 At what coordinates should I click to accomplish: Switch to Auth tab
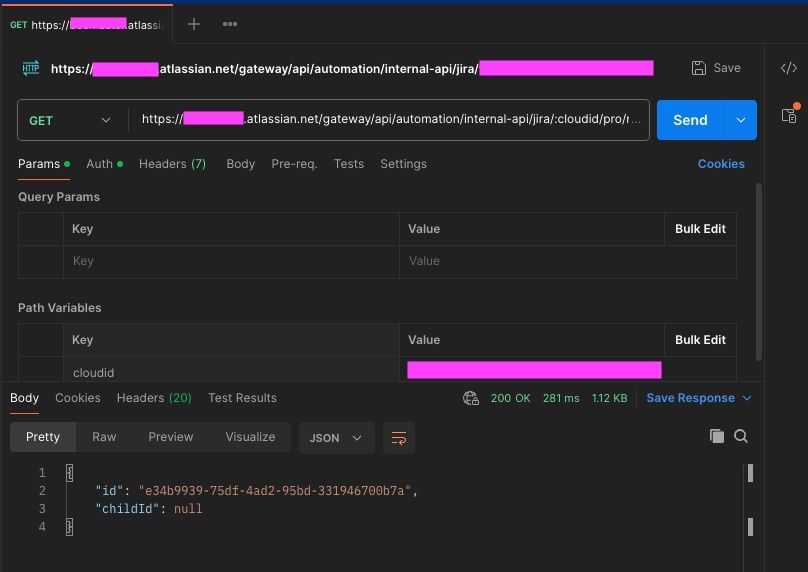pyautogui.click(x=105, y=164)
